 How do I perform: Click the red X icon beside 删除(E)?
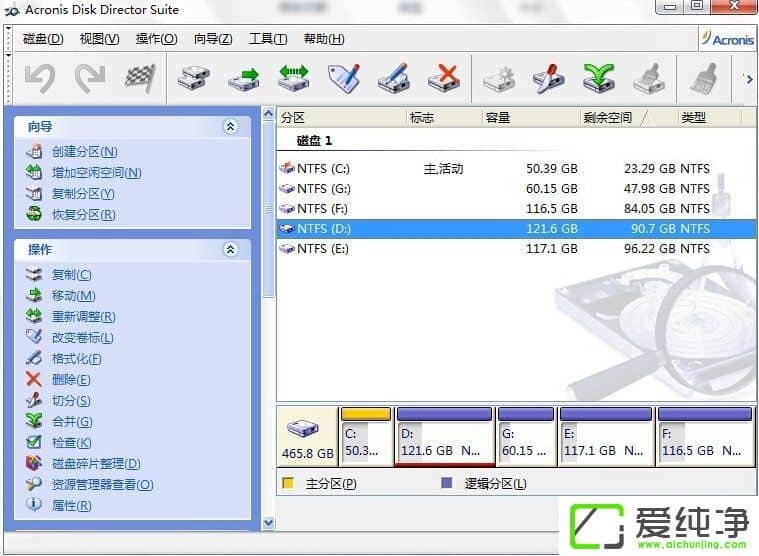tap(33, 379)
